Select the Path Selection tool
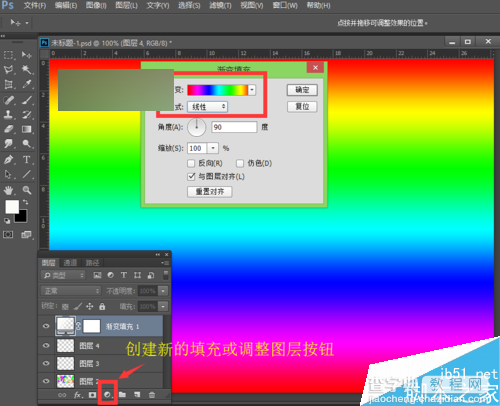Image resolution: width=500 pixels, height=406 pixels. pos(8,174)
